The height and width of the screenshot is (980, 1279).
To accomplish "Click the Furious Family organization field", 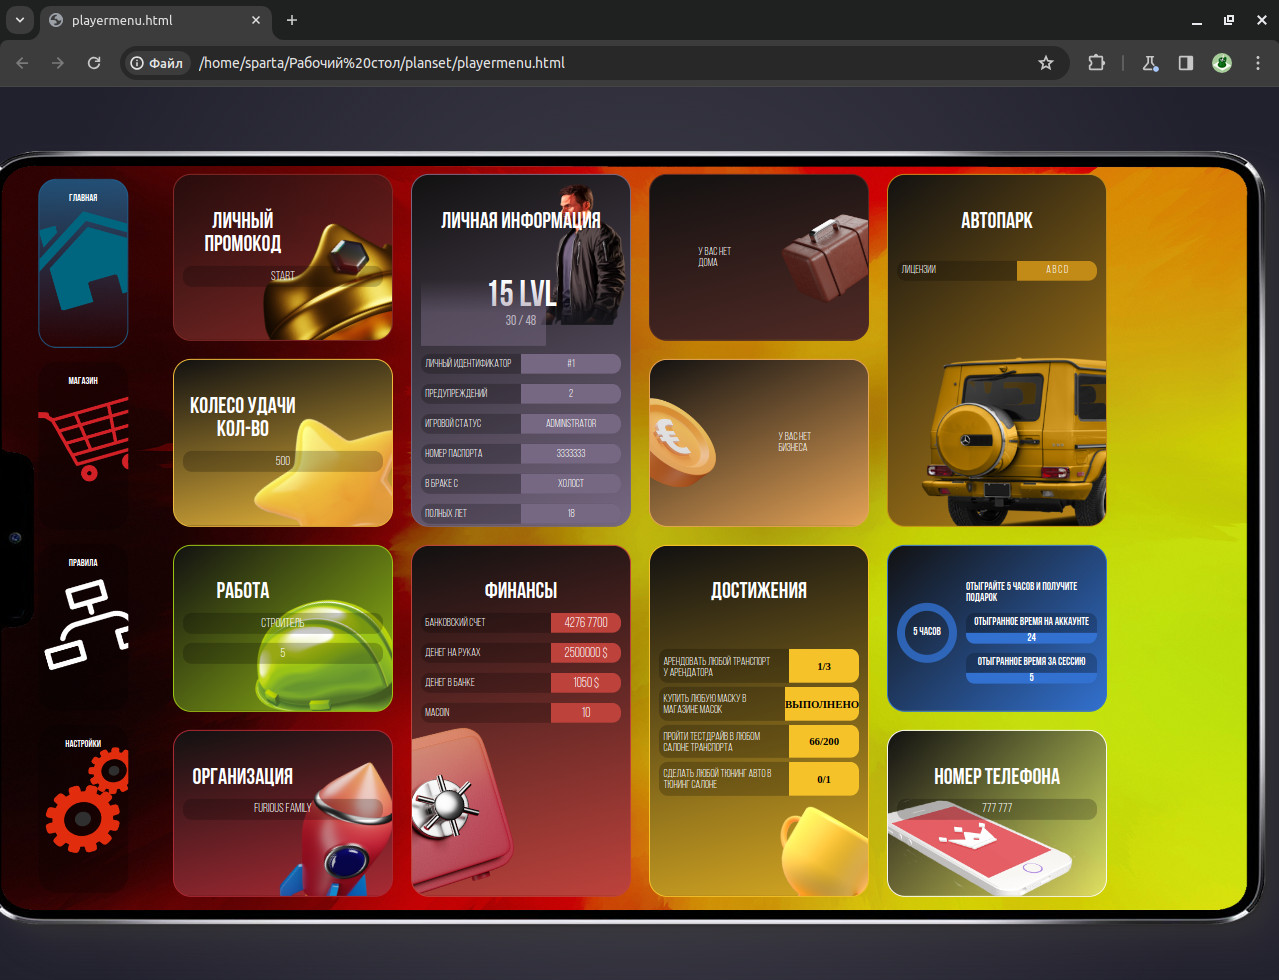I will pyautogui.click(x=283, y=808).
